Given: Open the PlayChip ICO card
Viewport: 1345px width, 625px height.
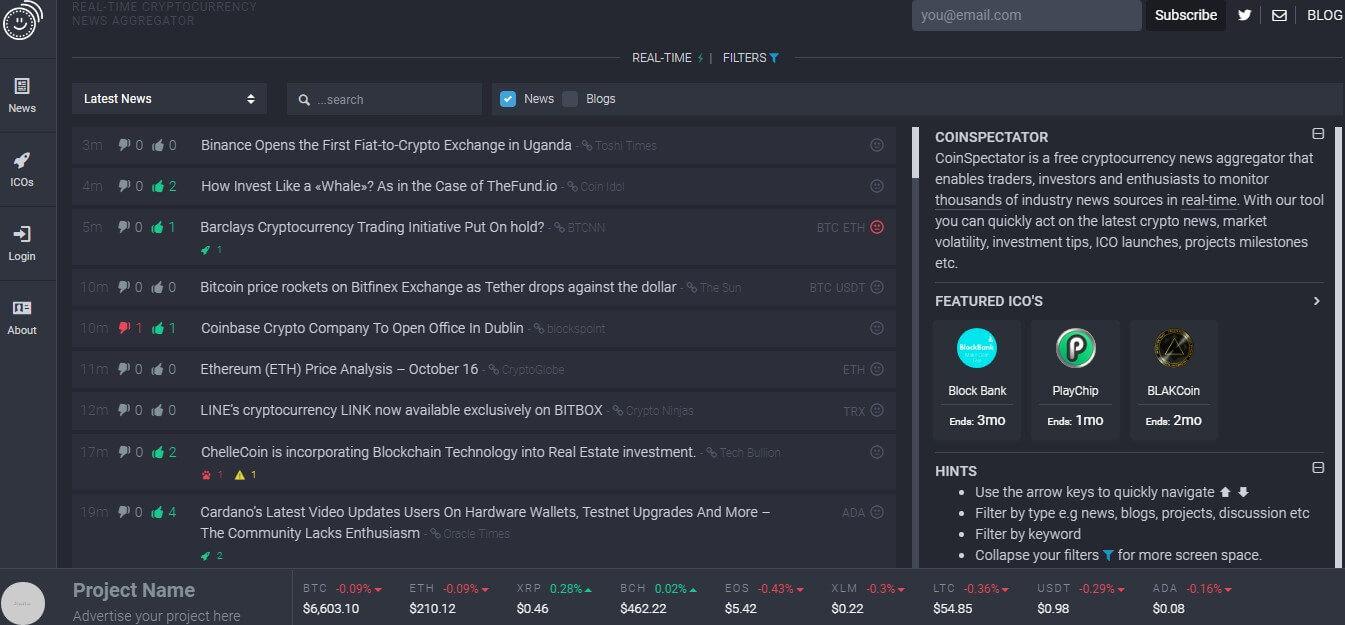Looking at the screenshot, I should coord(1075,380).
